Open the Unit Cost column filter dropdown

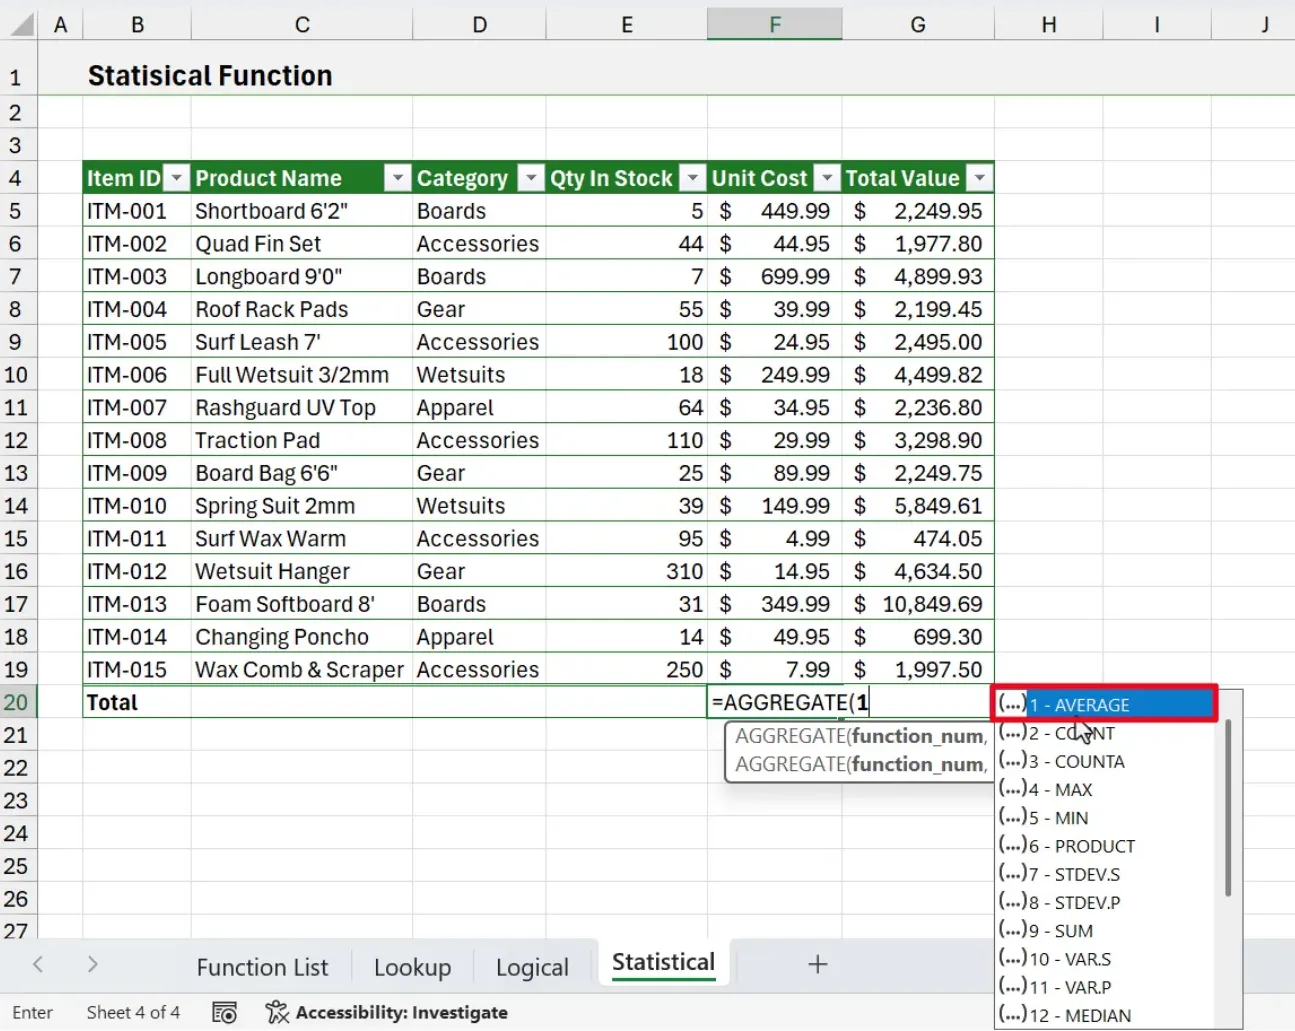click(827, 177)
